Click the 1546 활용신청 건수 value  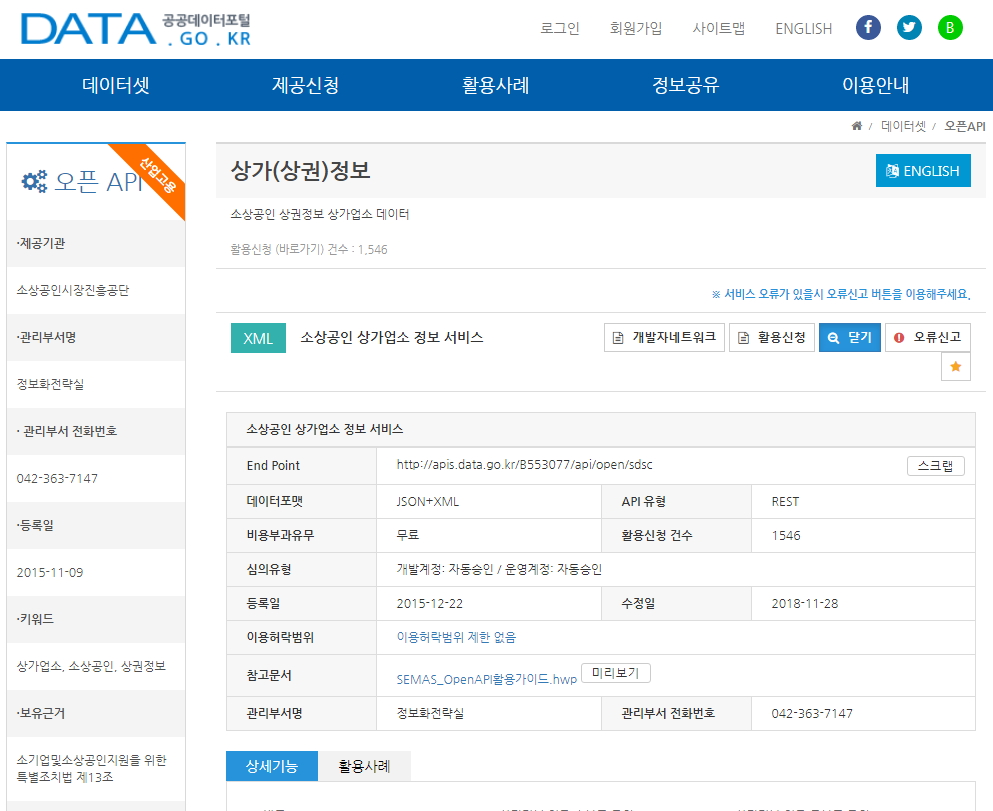pyautogui.click(x=786, y=536)
